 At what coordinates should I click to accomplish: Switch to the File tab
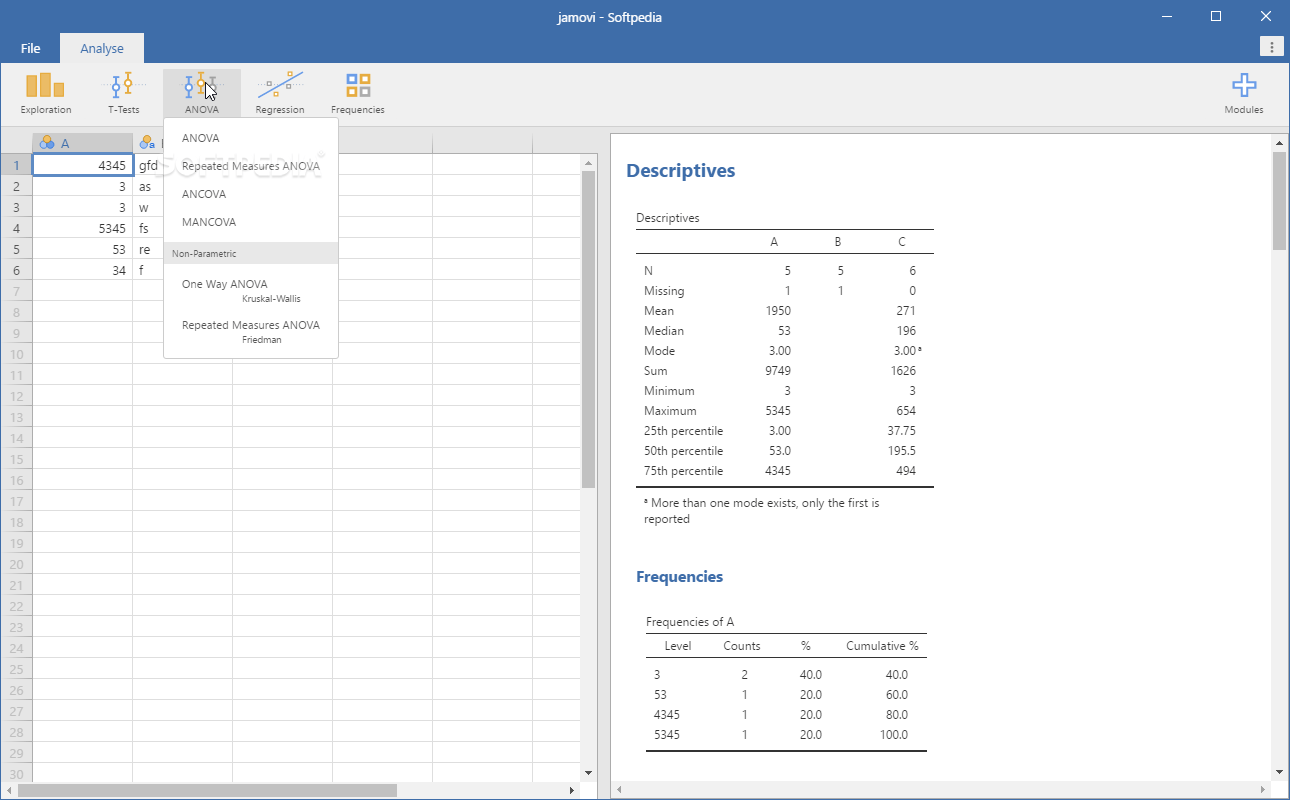pyautogui.click(x=30, y=48)
